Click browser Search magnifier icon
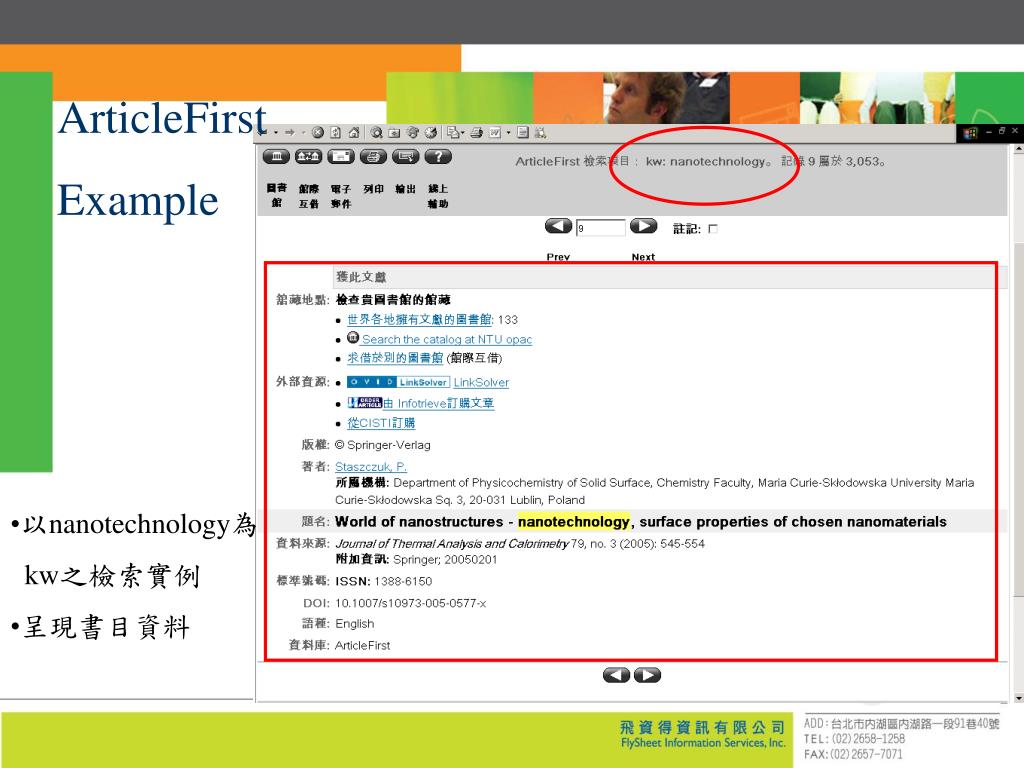Image resolution: width=1024 pixels, height=768 pixels. tap(376, 133)
